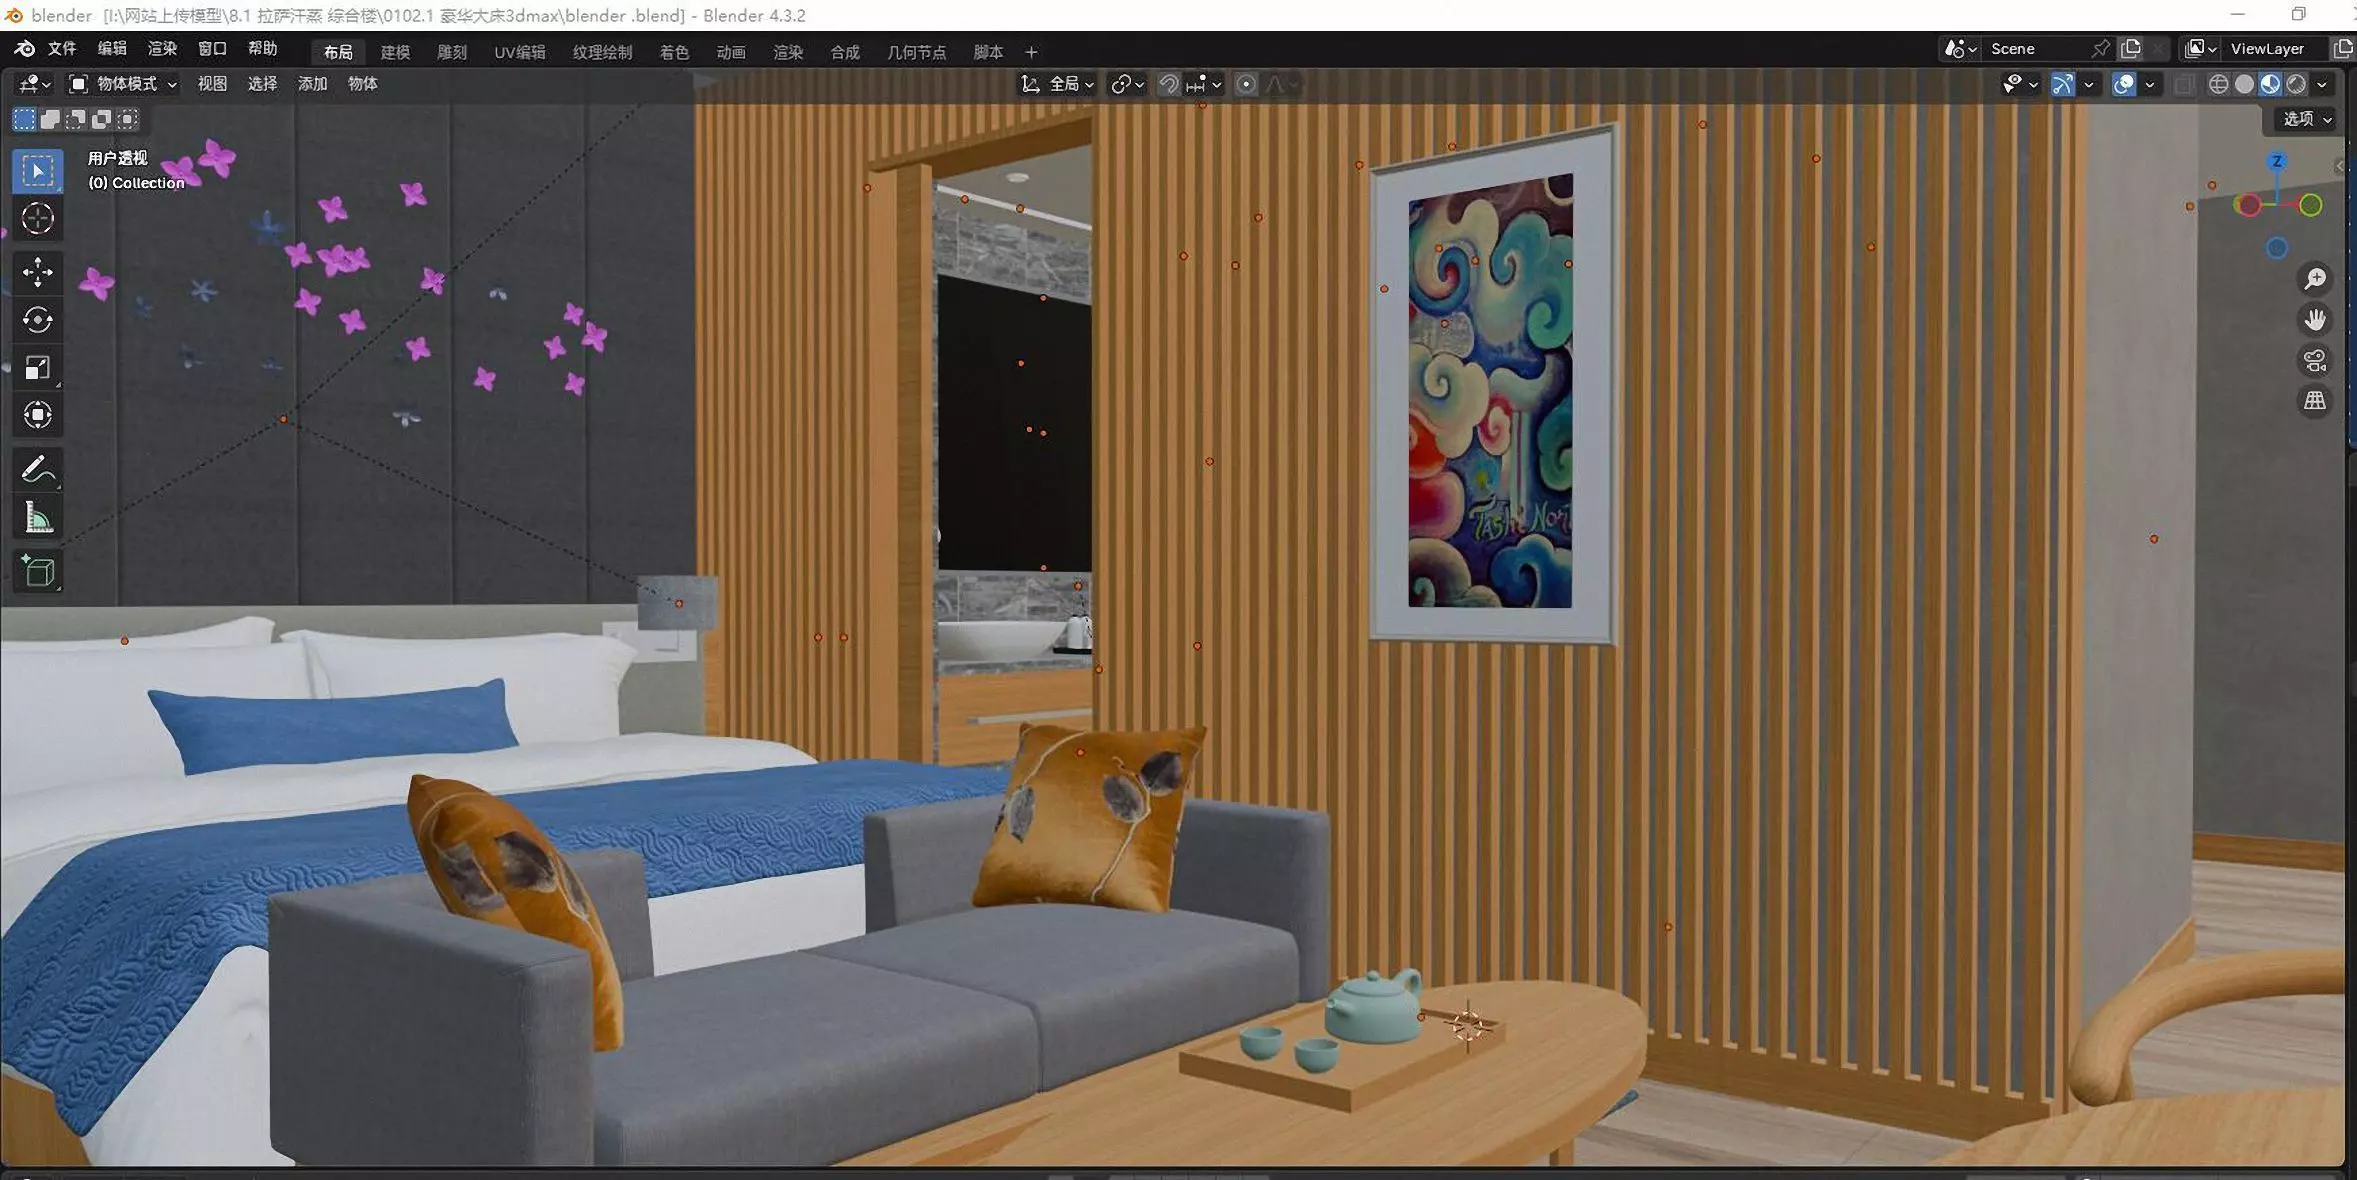Select the Add Cube tool
2357x1180 pixels.
pyautogui.click(x=38, y=571)
